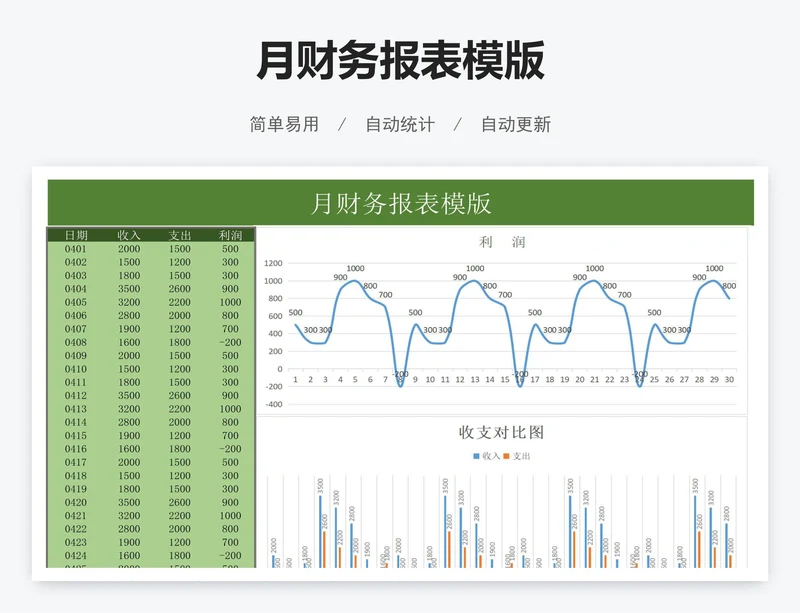Click y-axis label 600 in profit chart

(275, 316)
